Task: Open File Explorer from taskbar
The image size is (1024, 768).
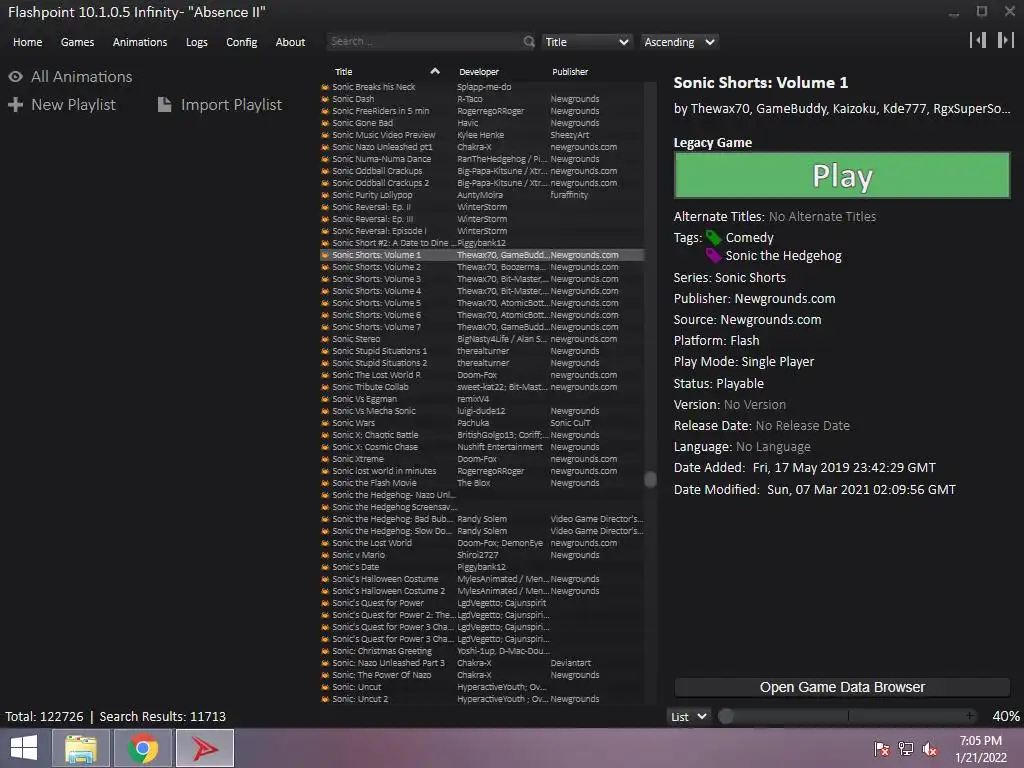Action: click(x=81, y=748)
